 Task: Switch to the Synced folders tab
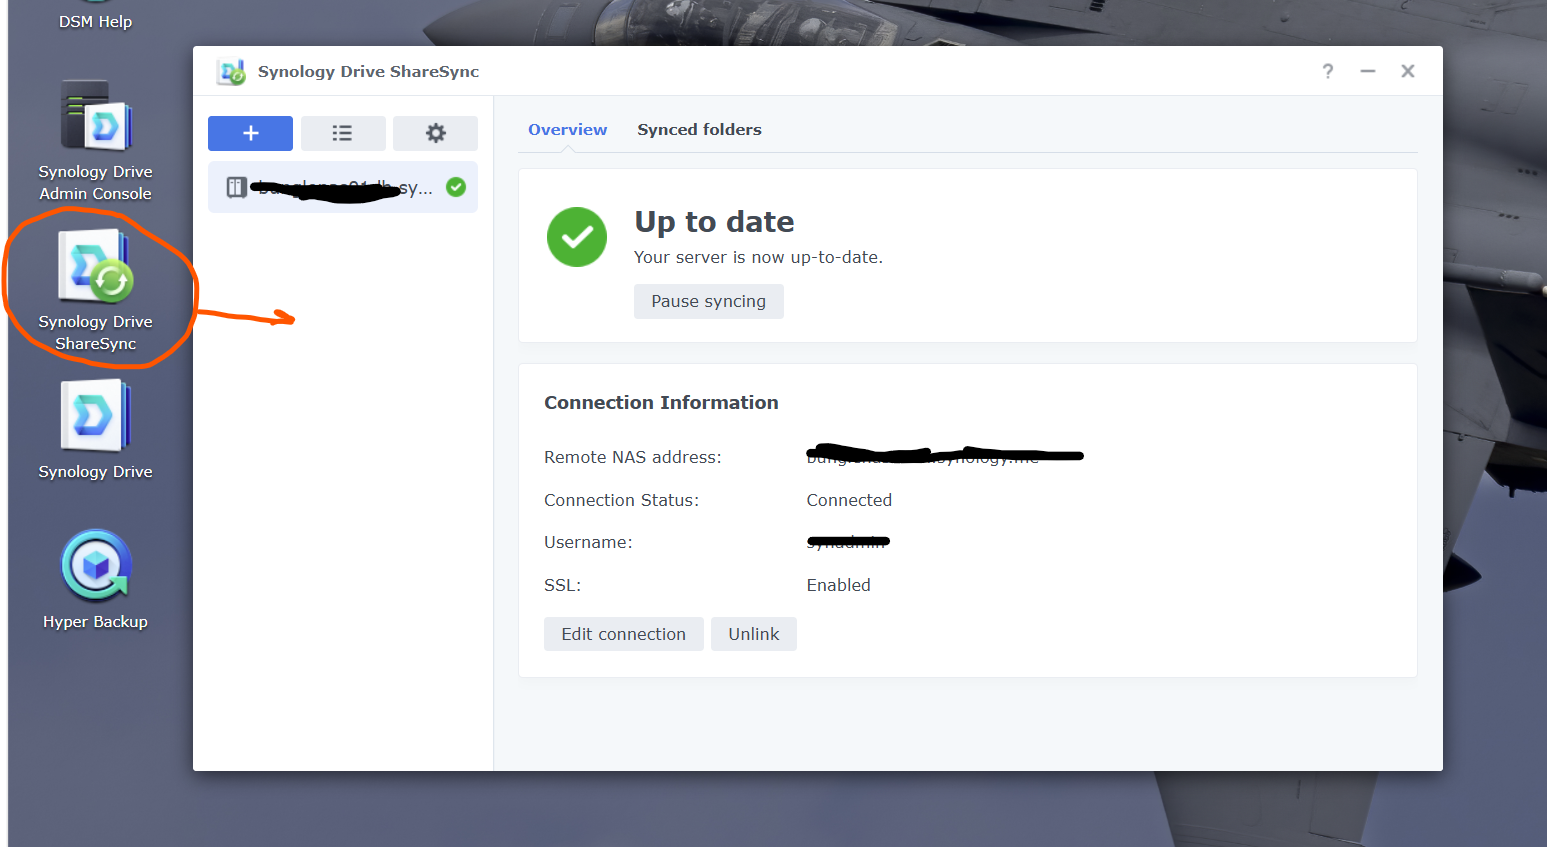699,130
